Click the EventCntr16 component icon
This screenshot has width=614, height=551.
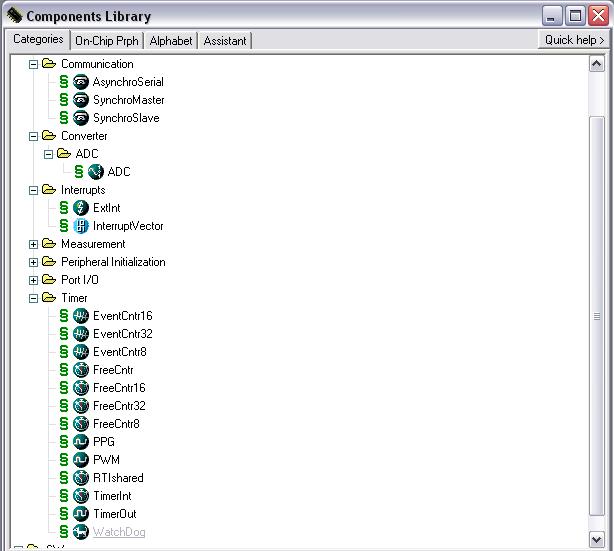tap(81, 316)
